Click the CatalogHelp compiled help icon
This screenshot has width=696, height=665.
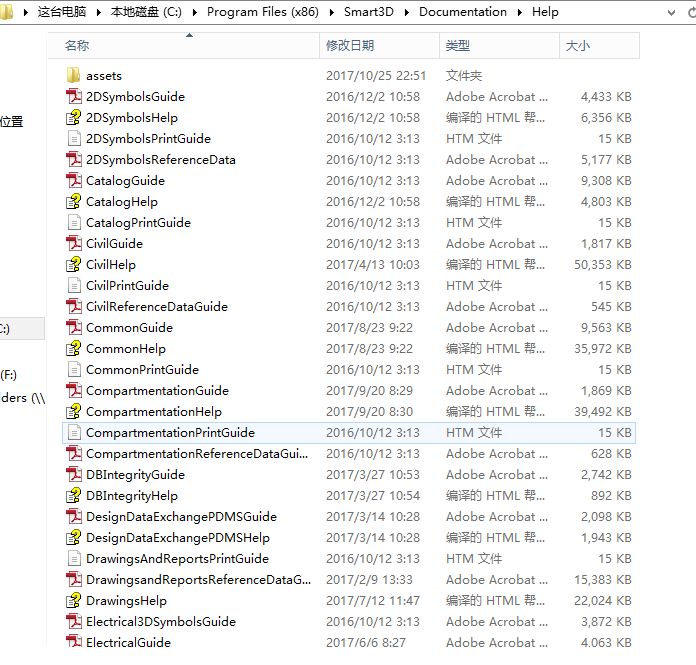coord(74,202)
